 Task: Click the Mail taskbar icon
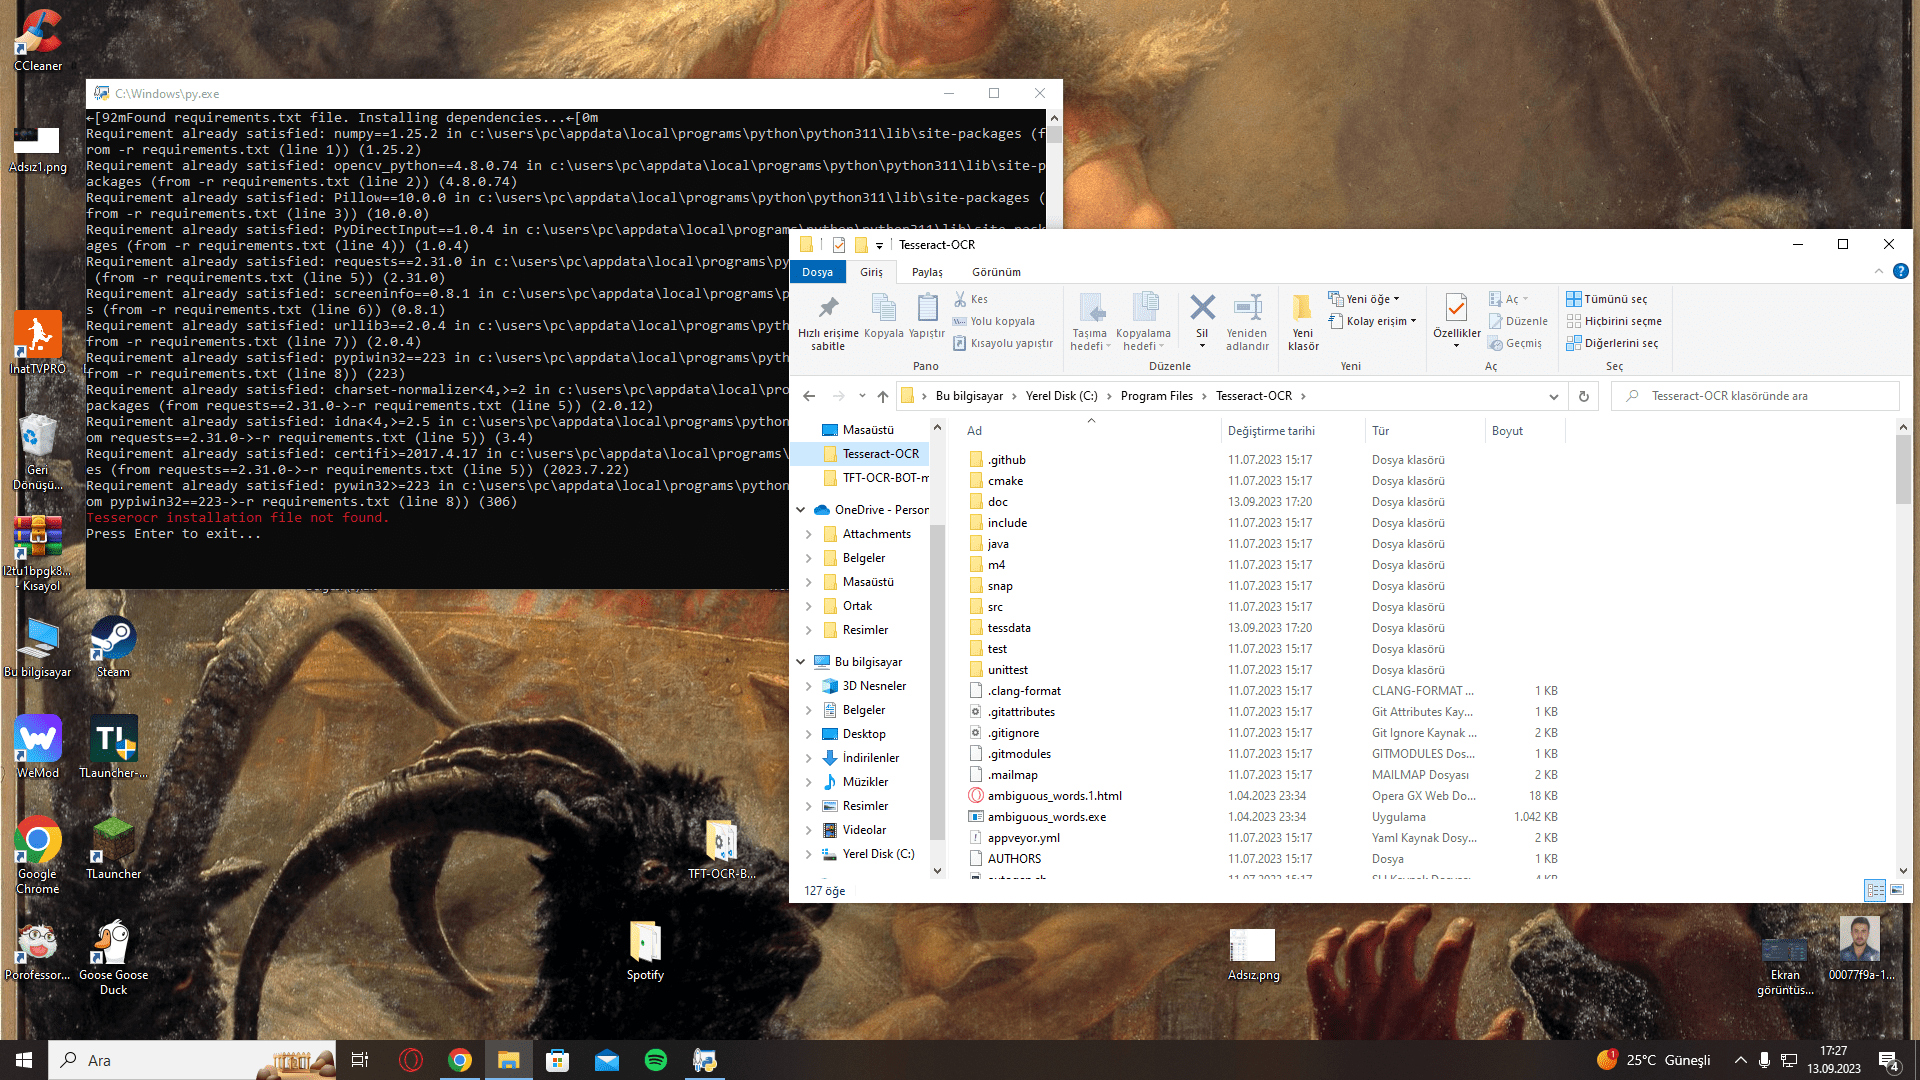tap(607, 1060)
